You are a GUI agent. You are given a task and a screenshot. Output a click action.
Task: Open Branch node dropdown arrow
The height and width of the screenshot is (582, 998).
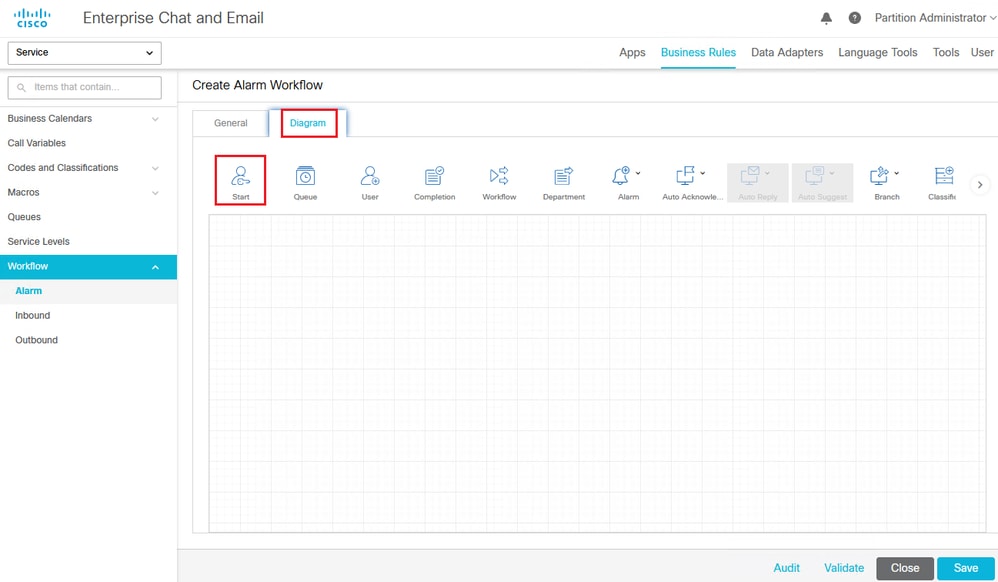coord(897,173)
